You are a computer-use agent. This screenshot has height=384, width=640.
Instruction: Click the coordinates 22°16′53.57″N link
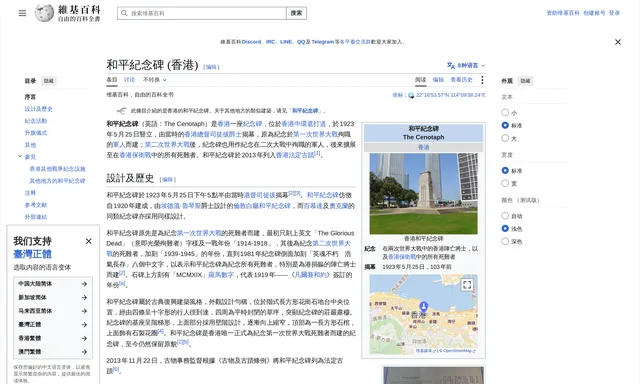click(451, 95)
